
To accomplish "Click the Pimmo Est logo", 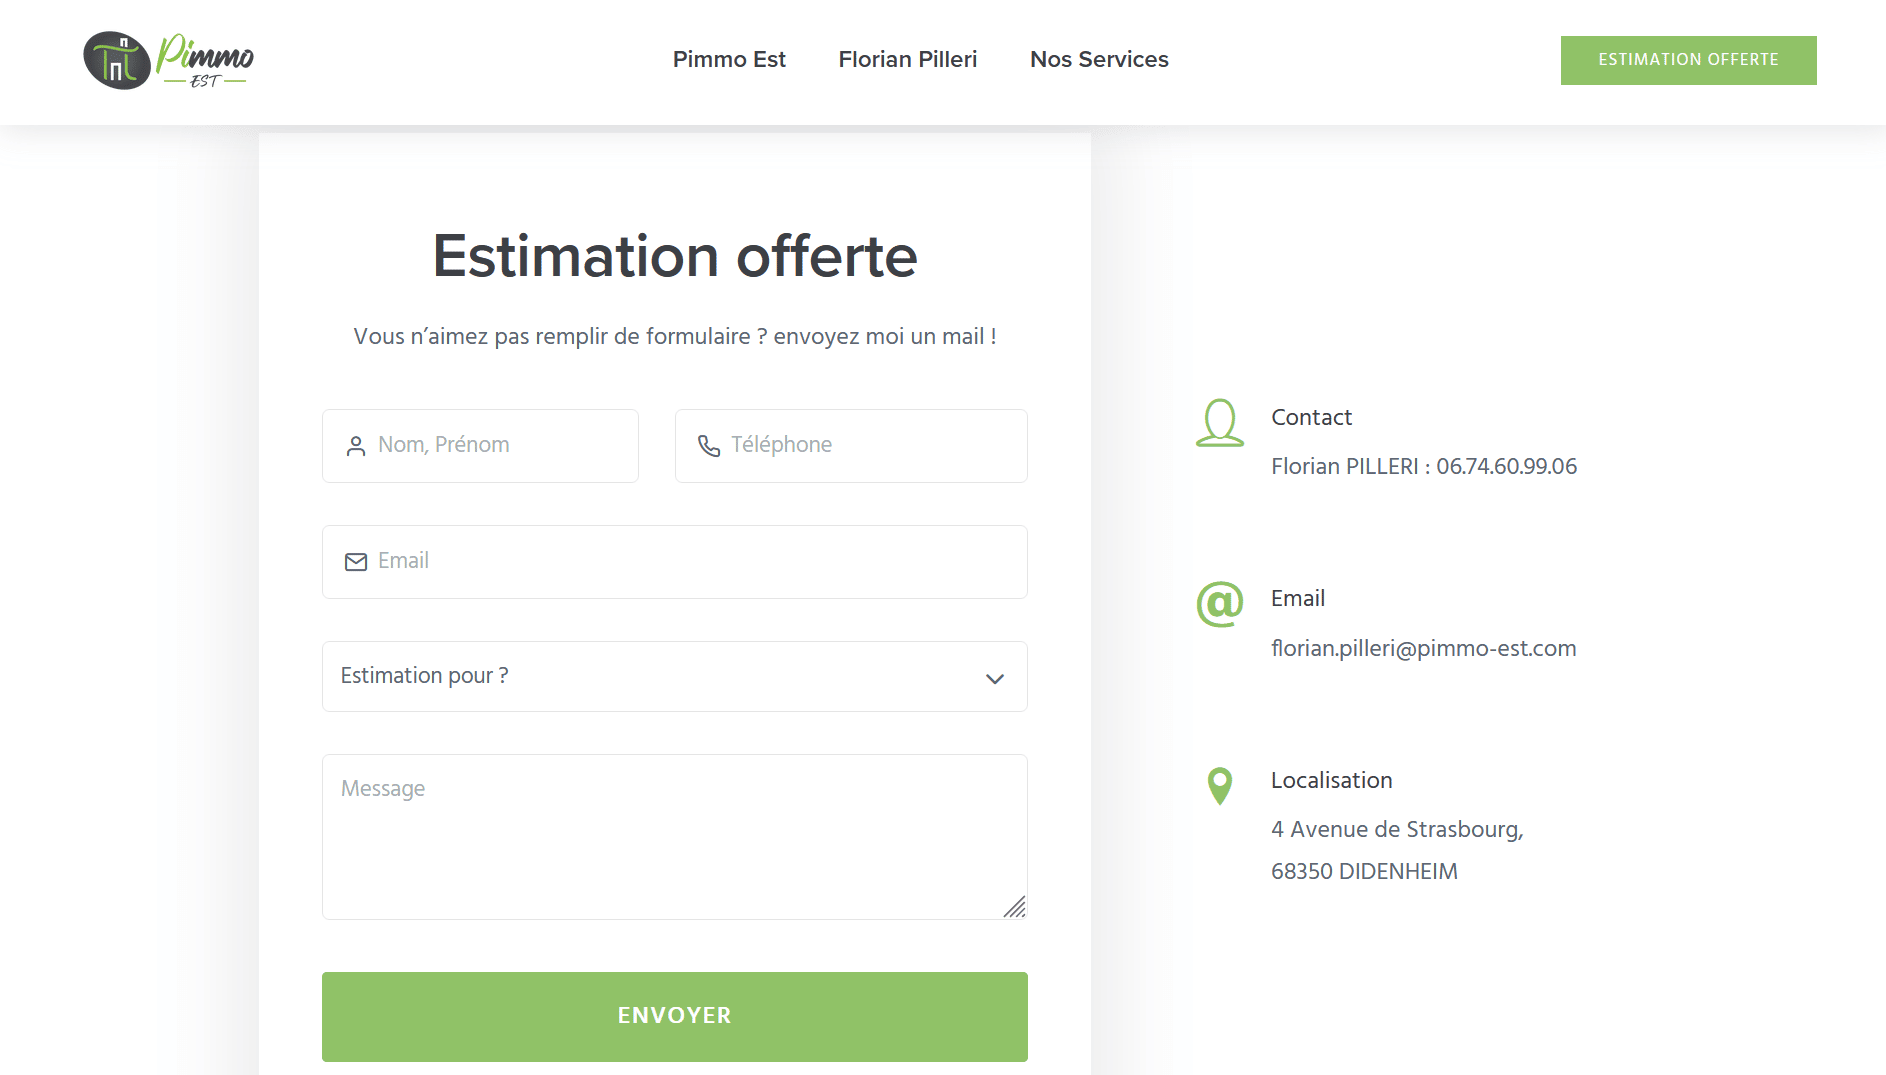I will click(168, 60).
